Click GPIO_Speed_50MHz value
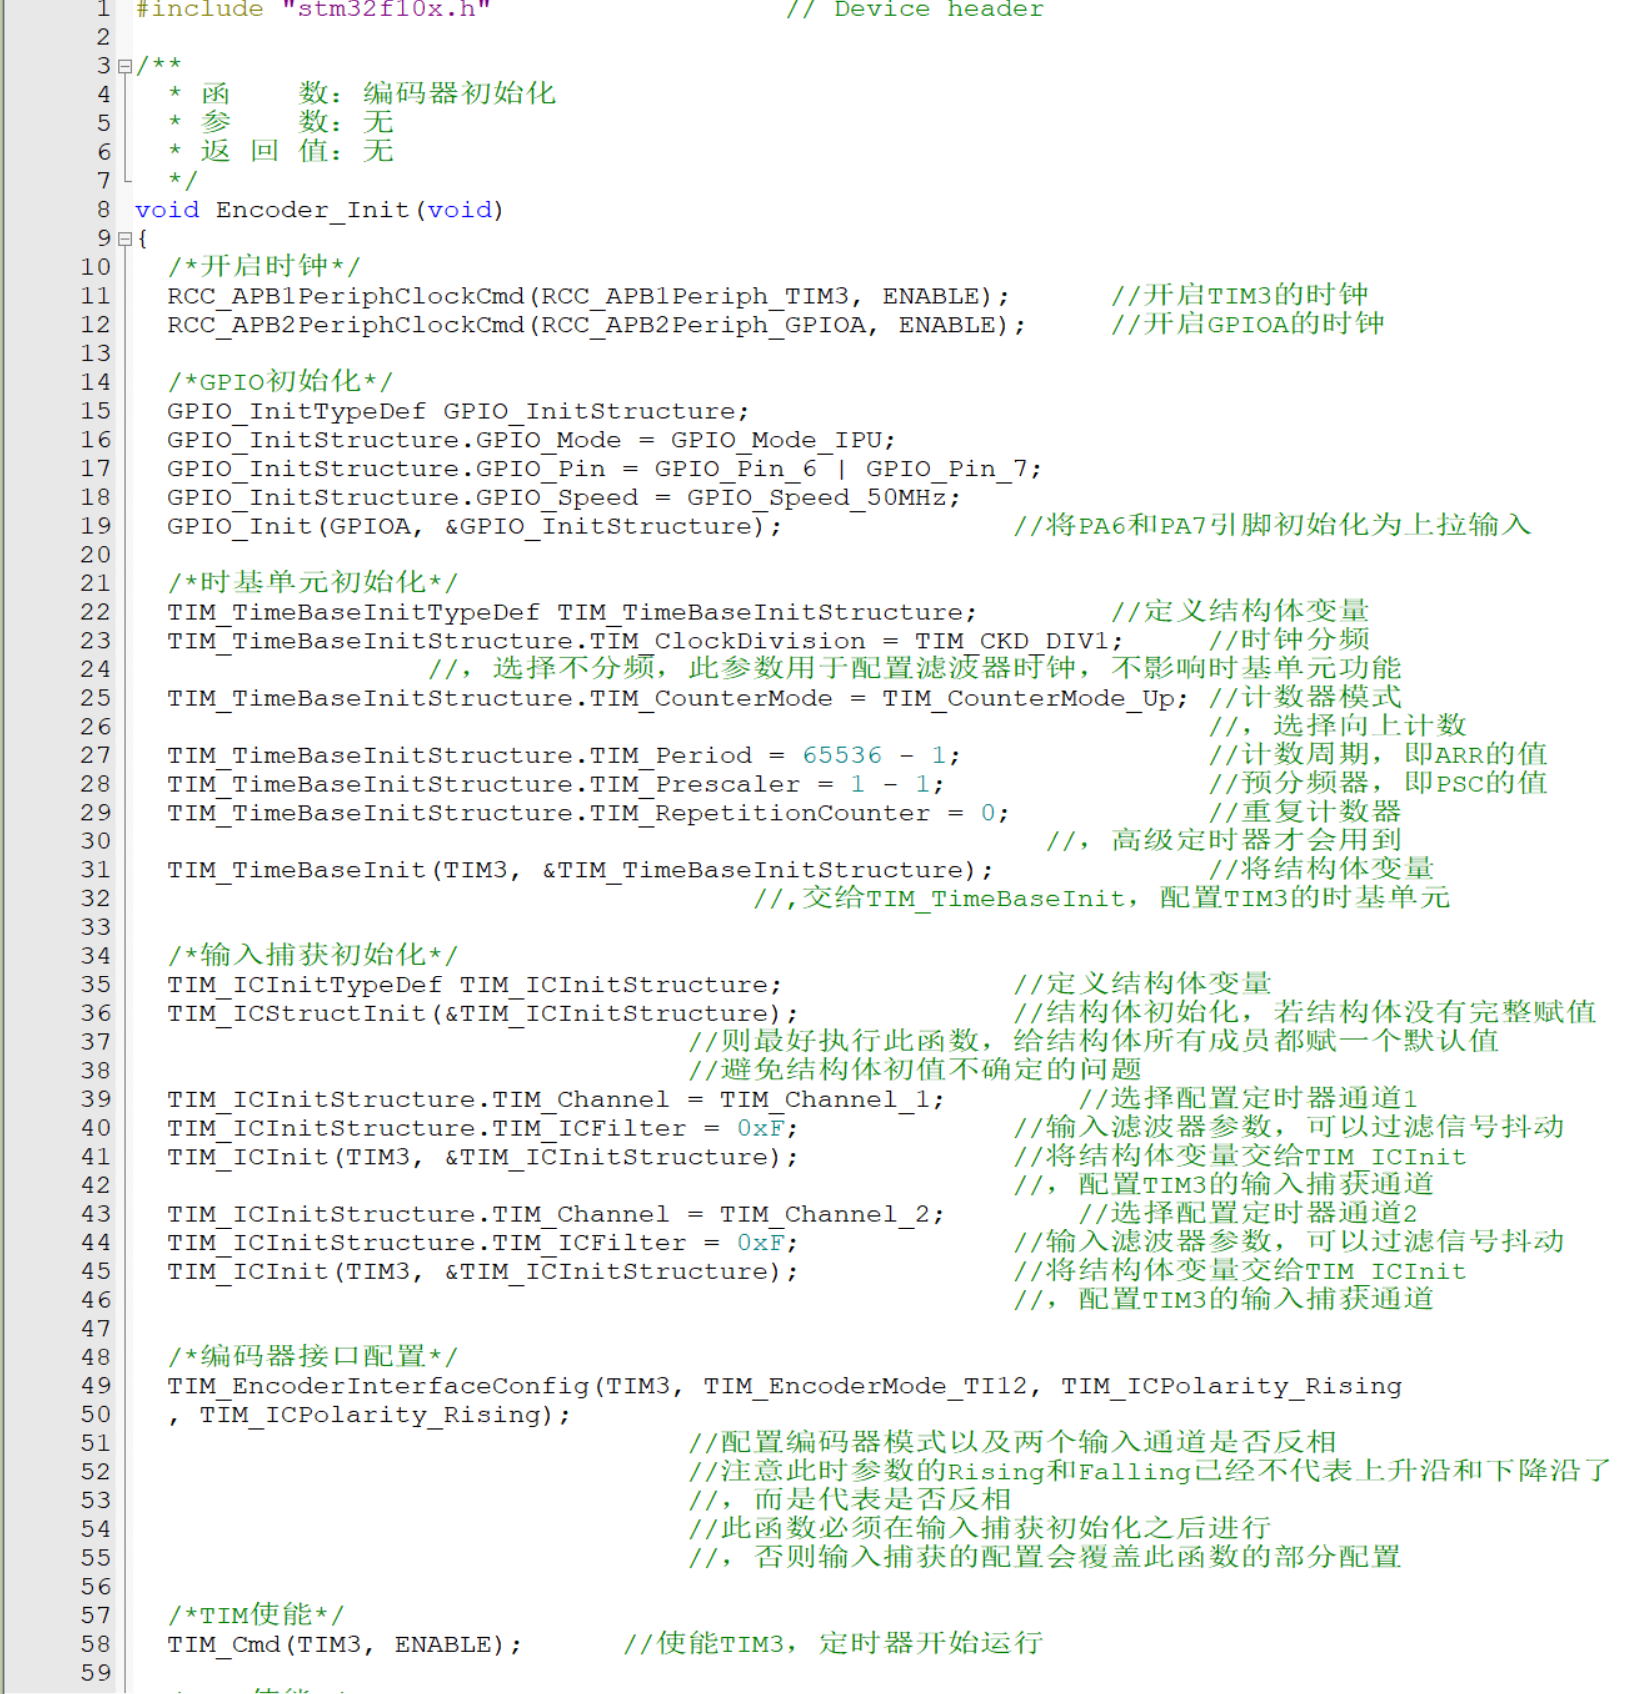The height and width of the screenshot is (1694, 1646). pyautogui.click(x=816, y=497)
